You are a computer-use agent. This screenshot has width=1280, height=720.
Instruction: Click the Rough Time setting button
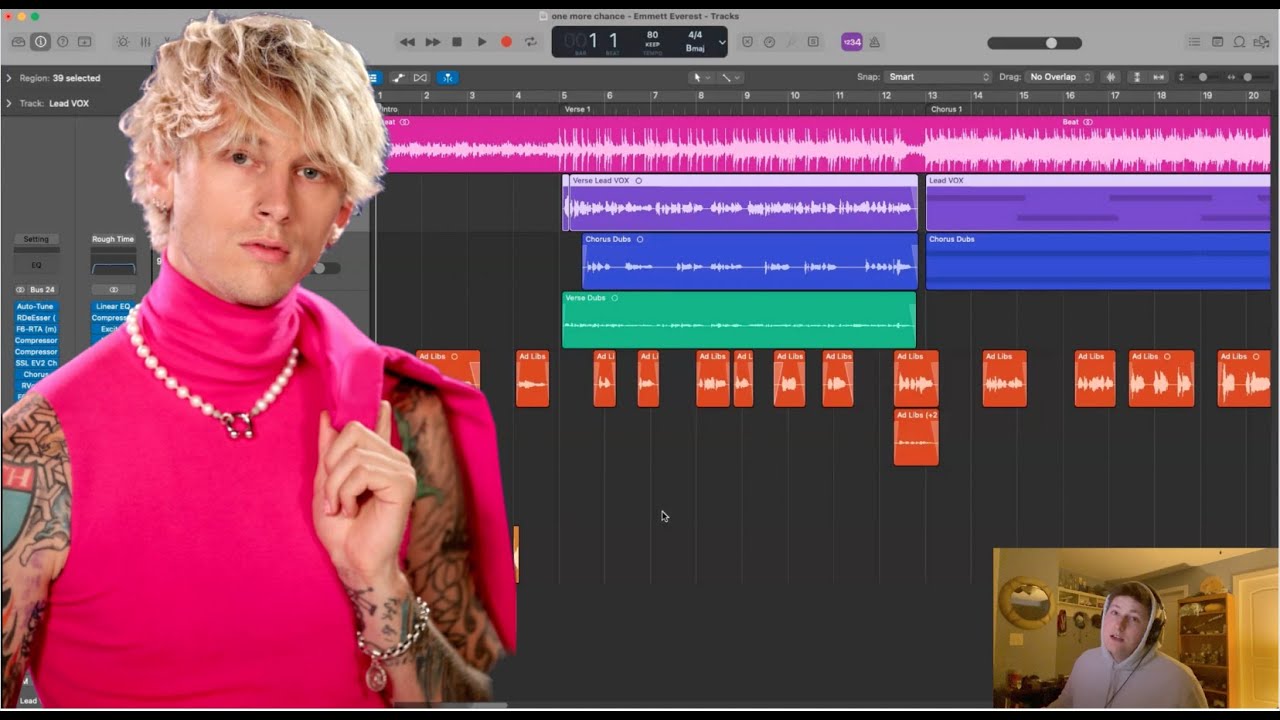click(x=113, y=239)
